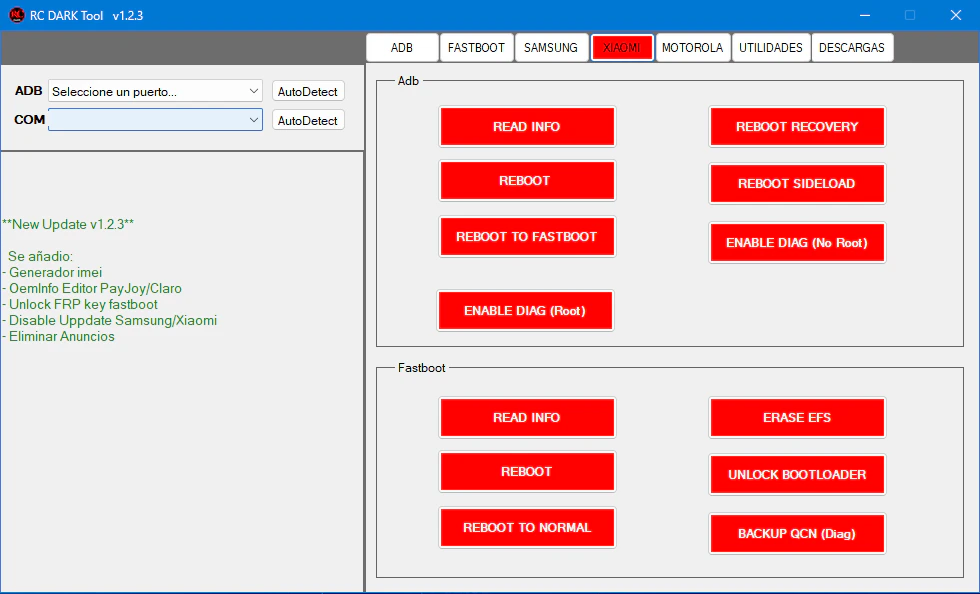Click the XIAOMI tab
The image size is (980, 594).
tap(622, 48)
